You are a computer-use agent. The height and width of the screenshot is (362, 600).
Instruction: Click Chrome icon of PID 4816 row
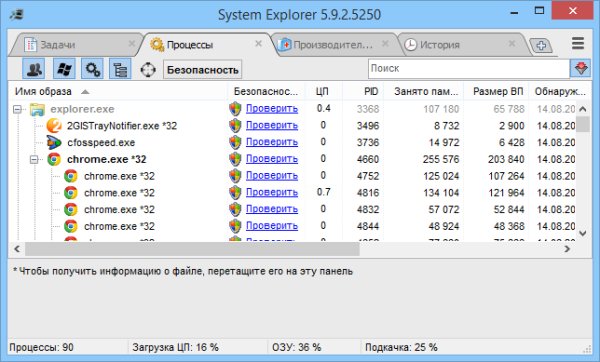71,193
